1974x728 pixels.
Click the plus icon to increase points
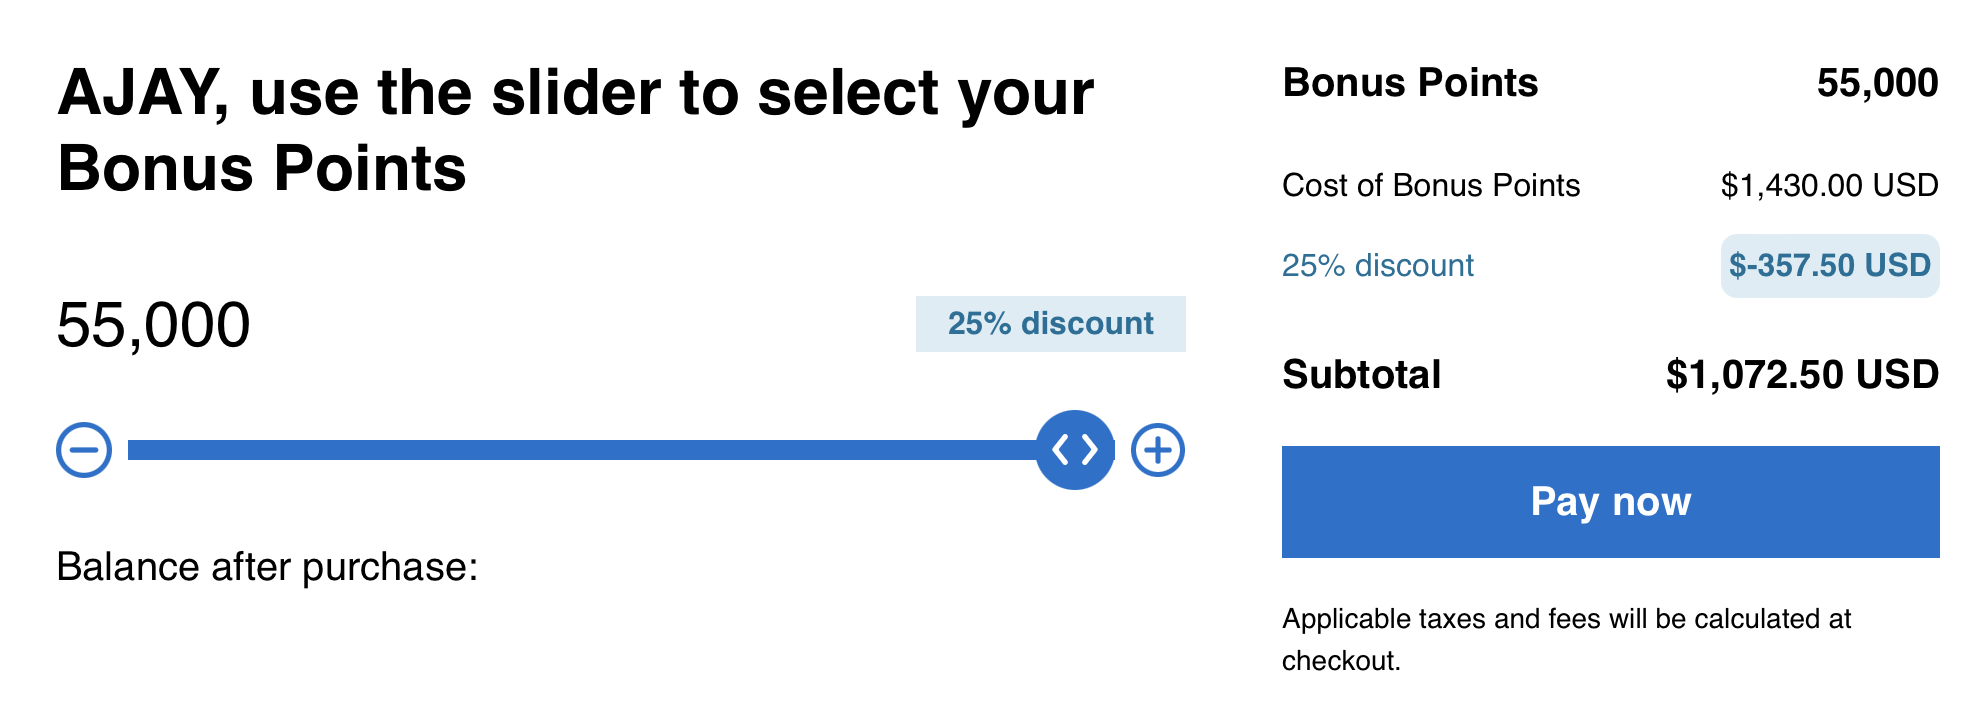[1157, 450]
